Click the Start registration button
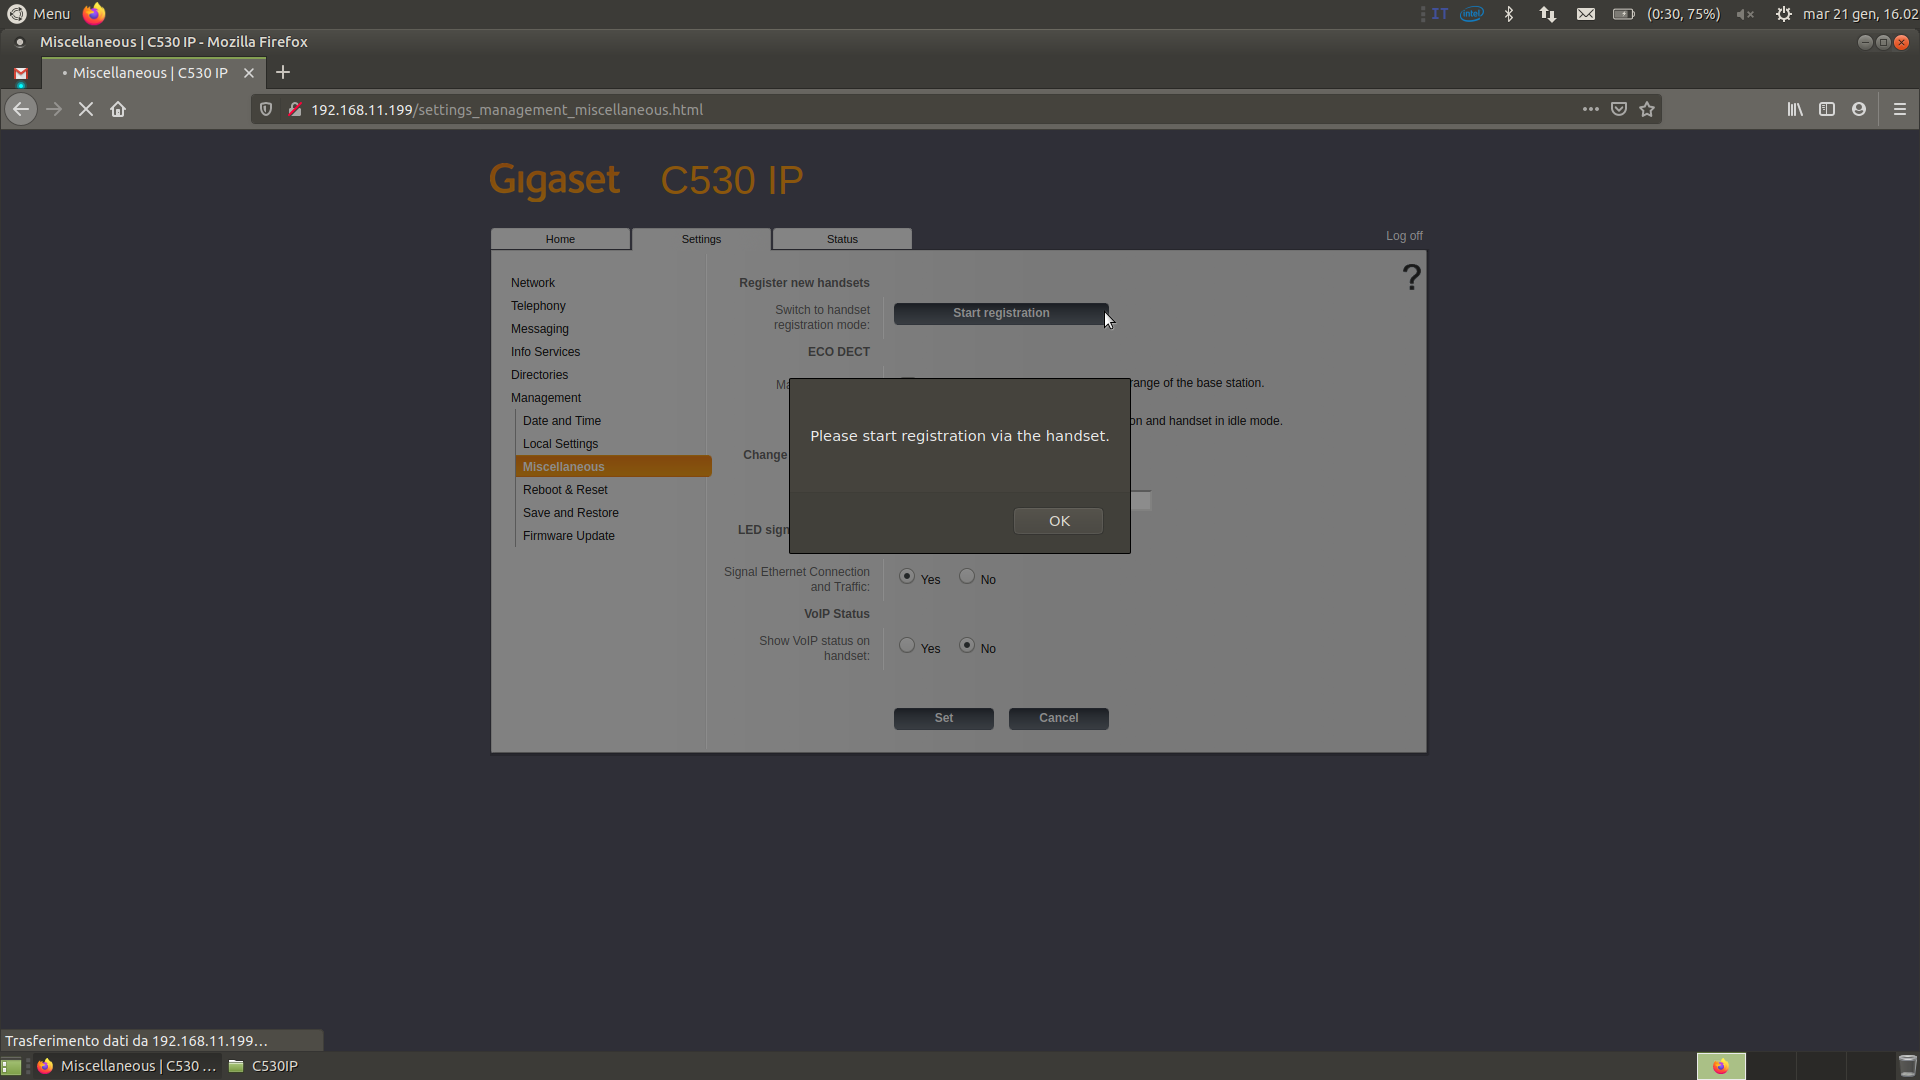Viewport: 1920px width, 1080px height. (1001, 314)
